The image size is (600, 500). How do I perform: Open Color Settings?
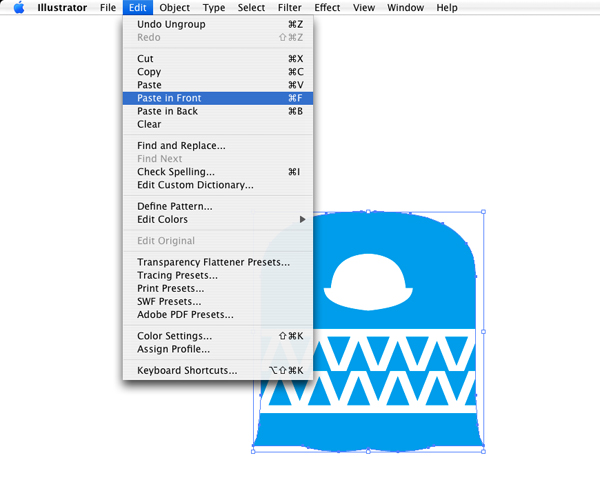coord(218,336)
